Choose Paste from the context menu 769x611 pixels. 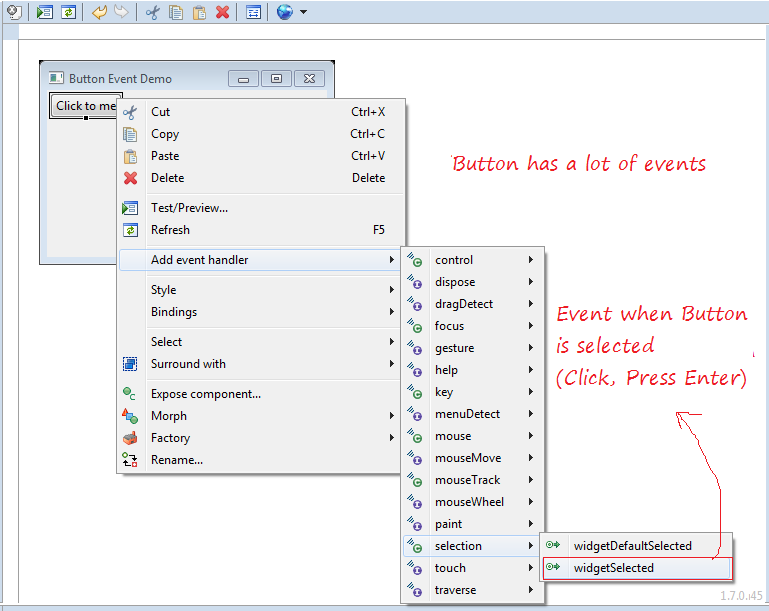261,156
